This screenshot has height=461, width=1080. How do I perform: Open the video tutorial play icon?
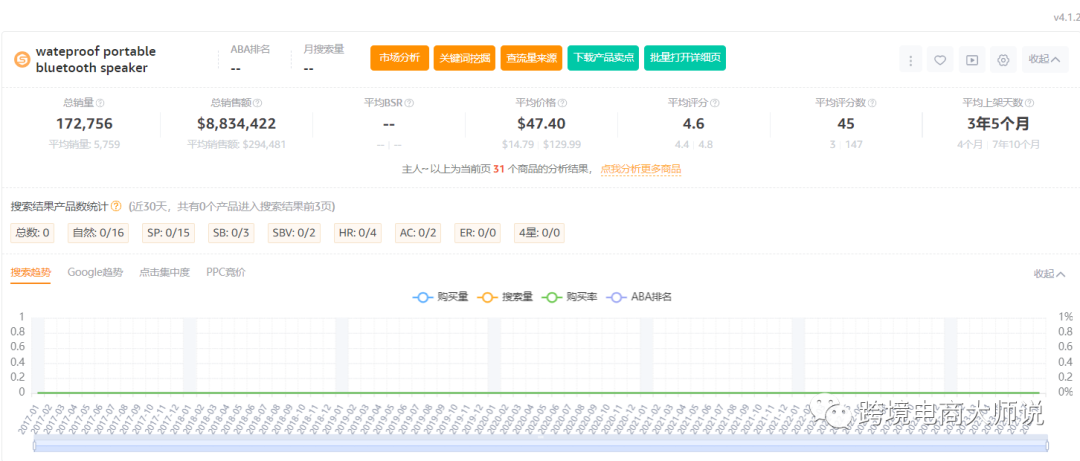(971, 60)
